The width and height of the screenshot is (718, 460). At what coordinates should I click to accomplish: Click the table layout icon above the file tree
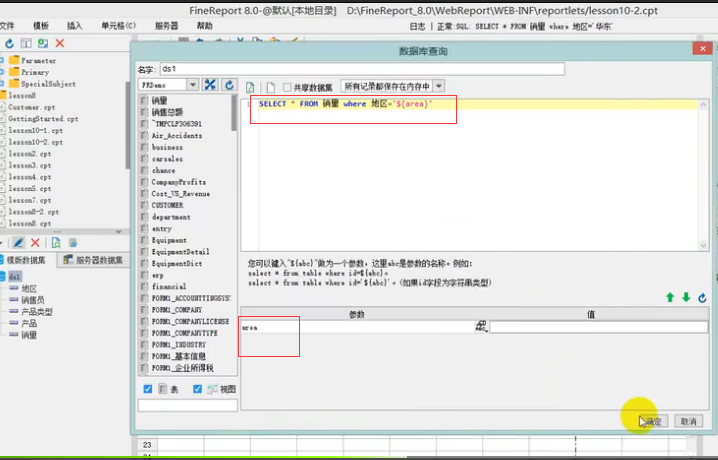click(26, 43)
